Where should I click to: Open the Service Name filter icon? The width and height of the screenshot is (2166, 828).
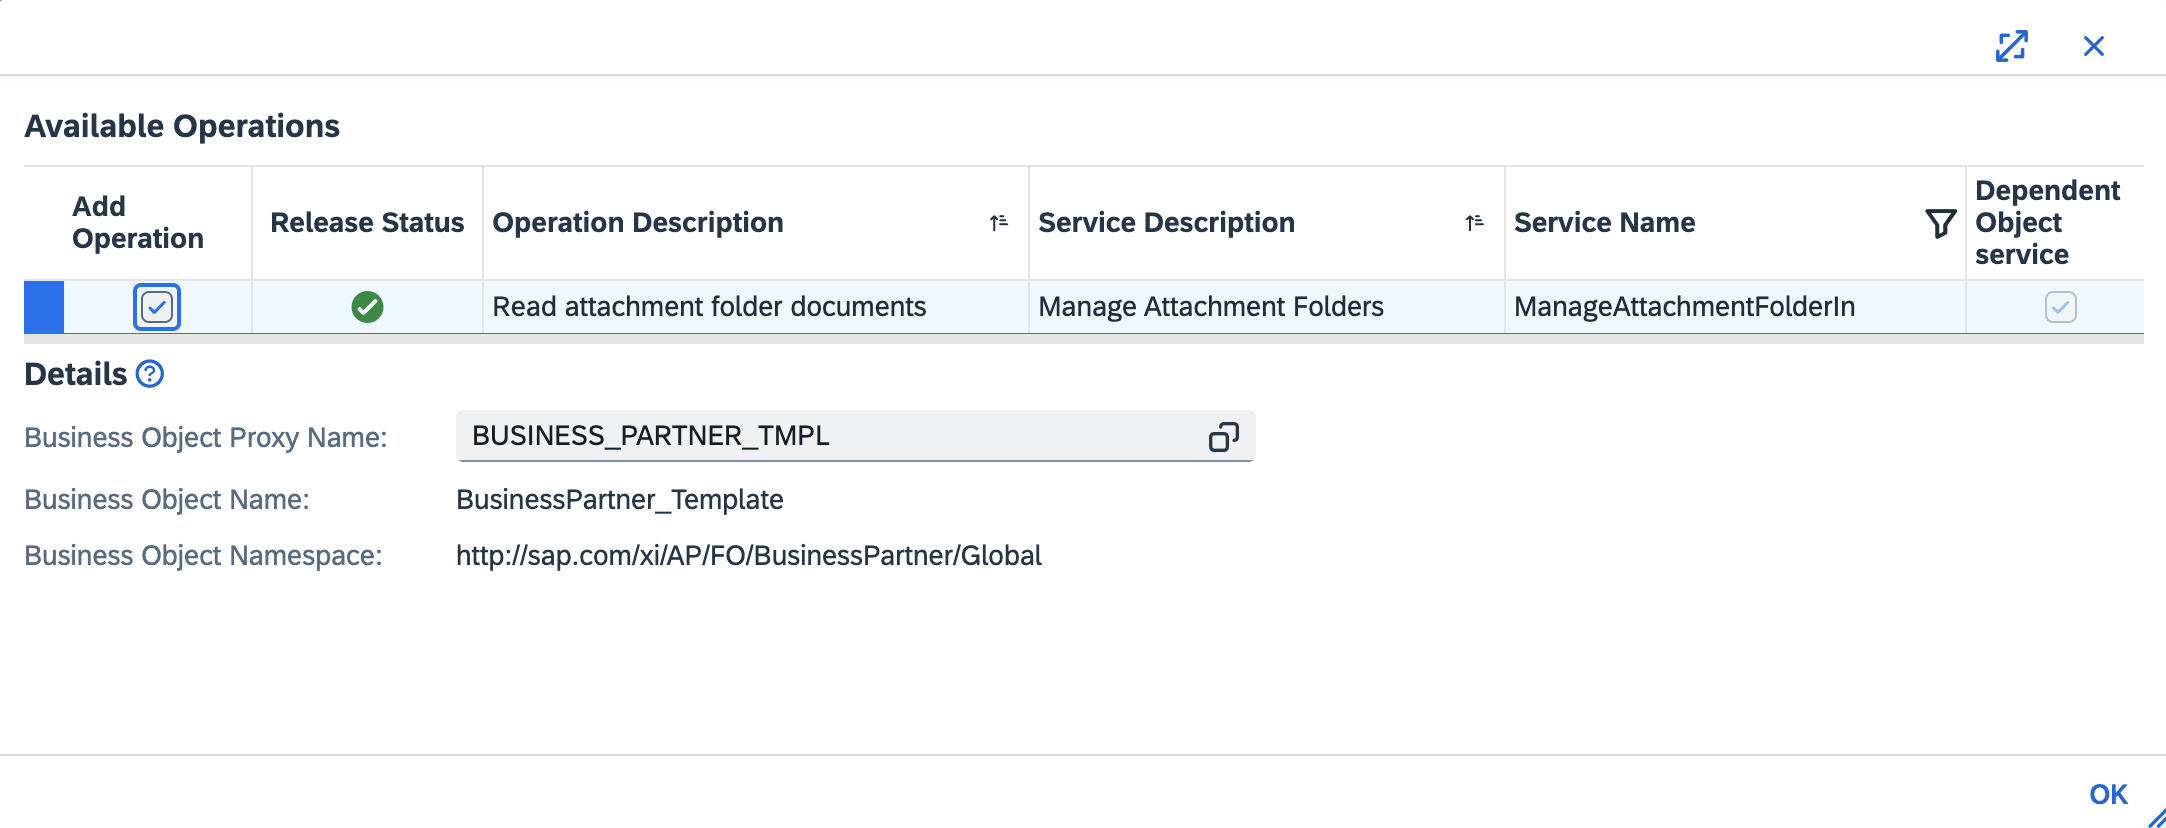1940,223
